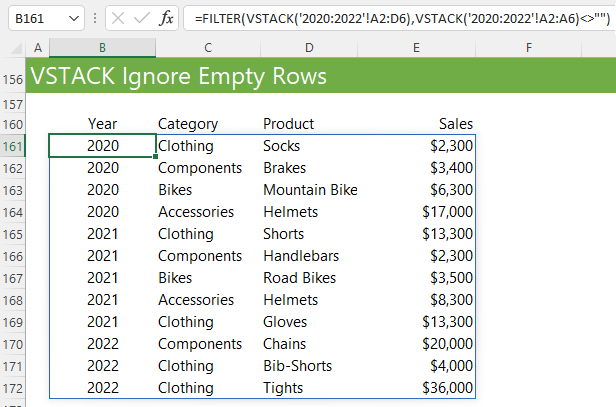Select column B header
The height and width of the screenshot is (407, 616).
102,48
